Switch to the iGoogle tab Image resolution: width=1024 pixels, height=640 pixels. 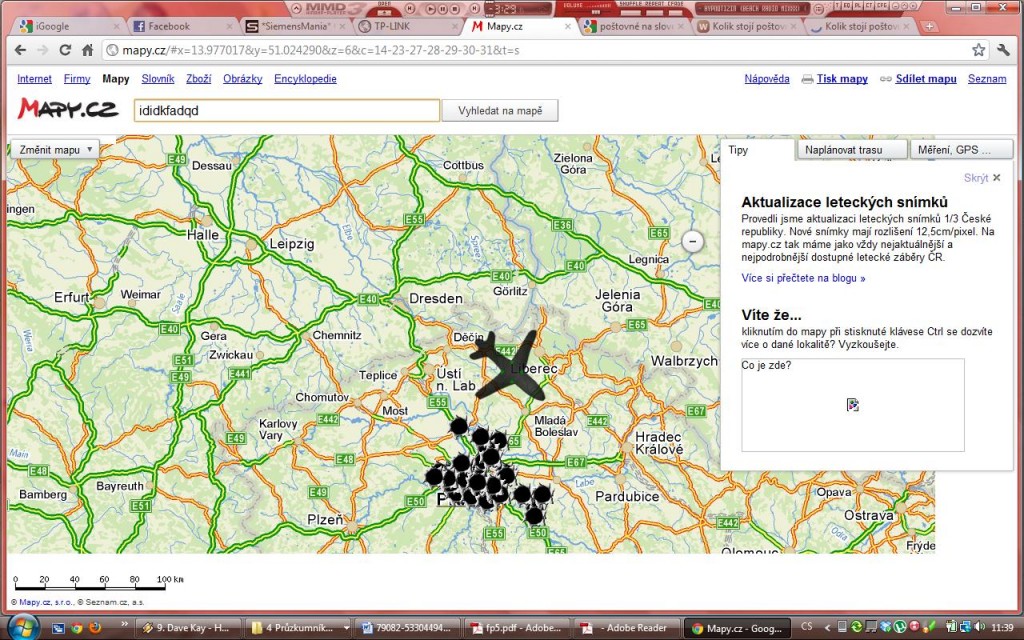68,26
